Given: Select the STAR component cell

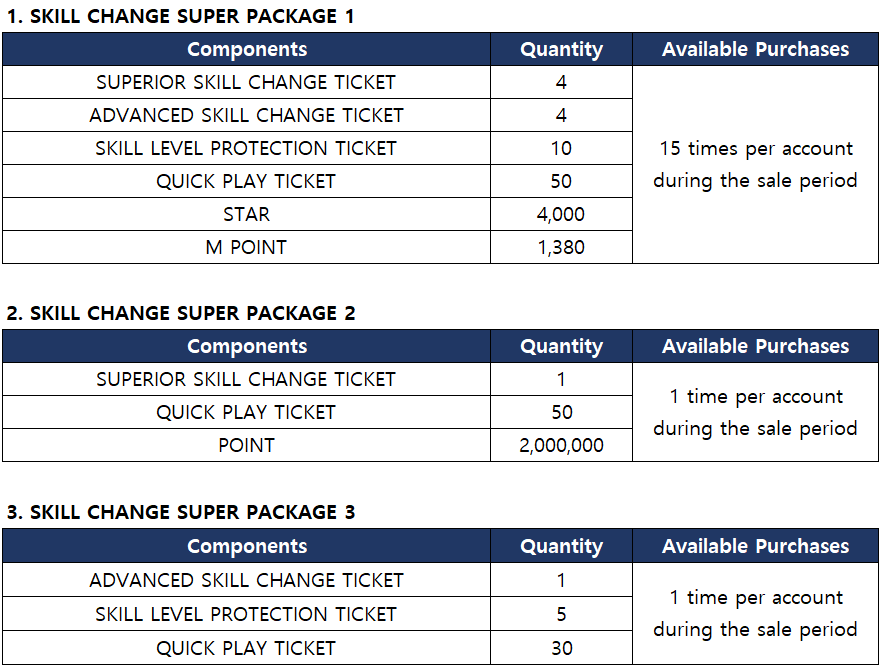Looking at the screenshot, I should coord(246,214).
